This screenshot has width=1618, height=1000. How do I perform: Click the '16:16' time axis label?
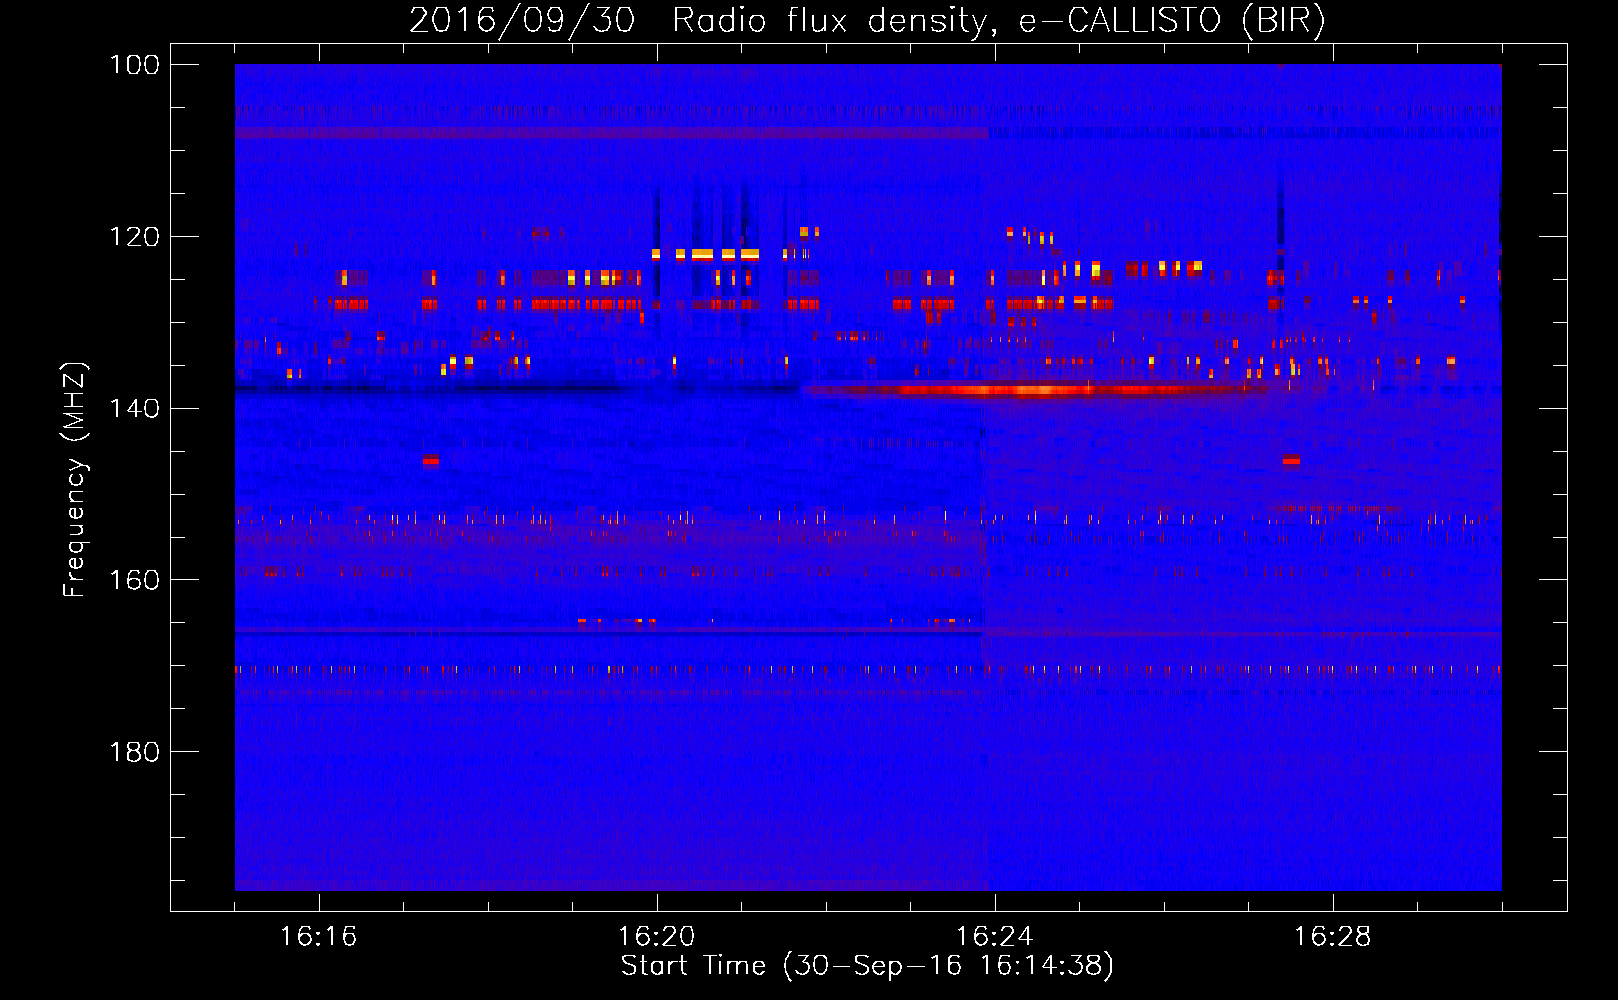[x=318, y=937]
